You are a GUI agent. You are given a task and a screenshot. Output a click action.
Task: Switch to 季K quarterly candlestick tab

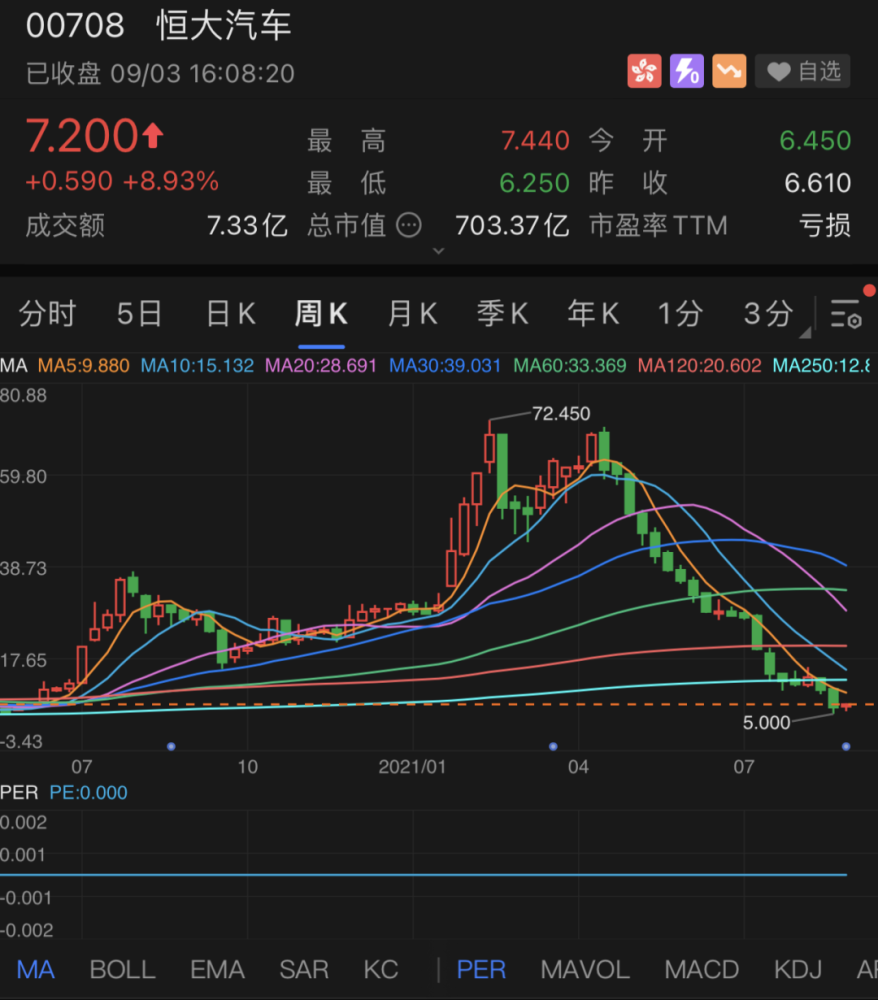tap(503, 314)
